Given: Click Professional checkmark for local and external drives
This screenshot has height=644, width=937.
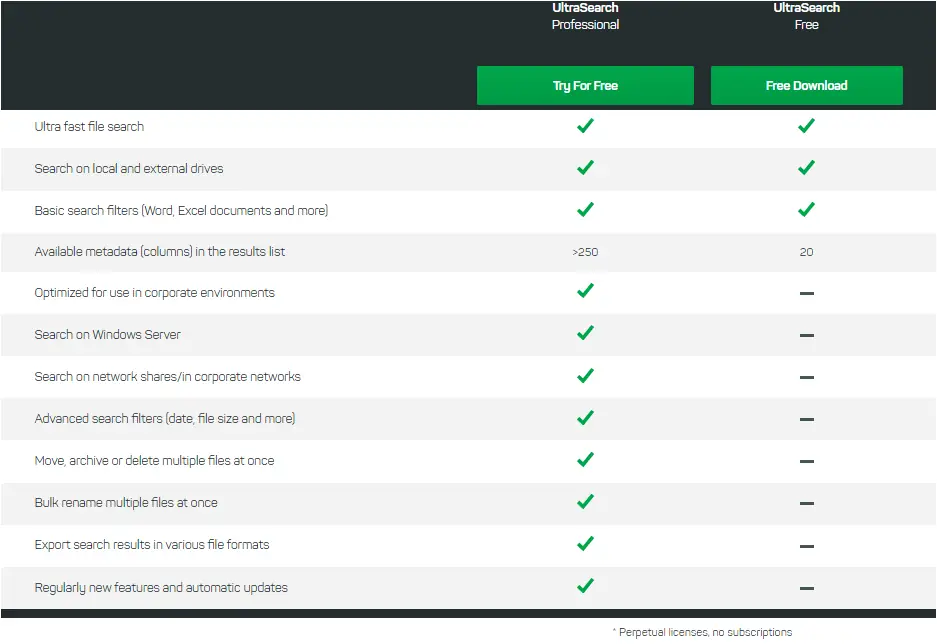Looking at the screenshot, I should tap(586, 168).
